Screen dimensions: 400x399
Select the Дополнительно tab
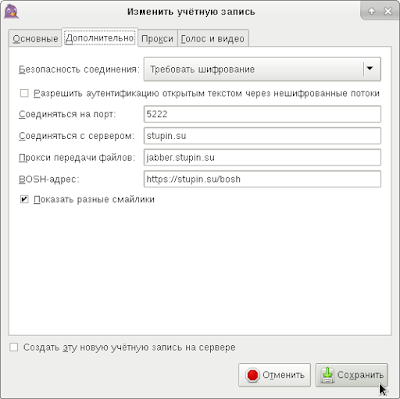(100, 38)
